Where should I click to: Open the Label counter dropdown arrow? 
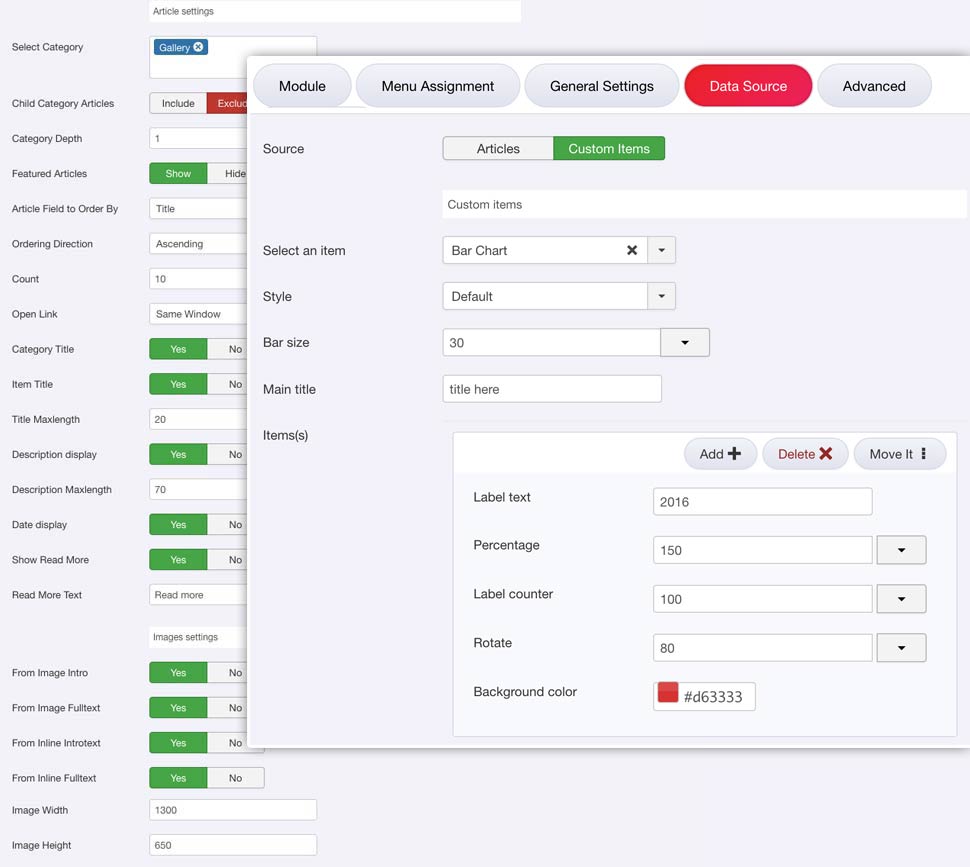pos(901,599)
